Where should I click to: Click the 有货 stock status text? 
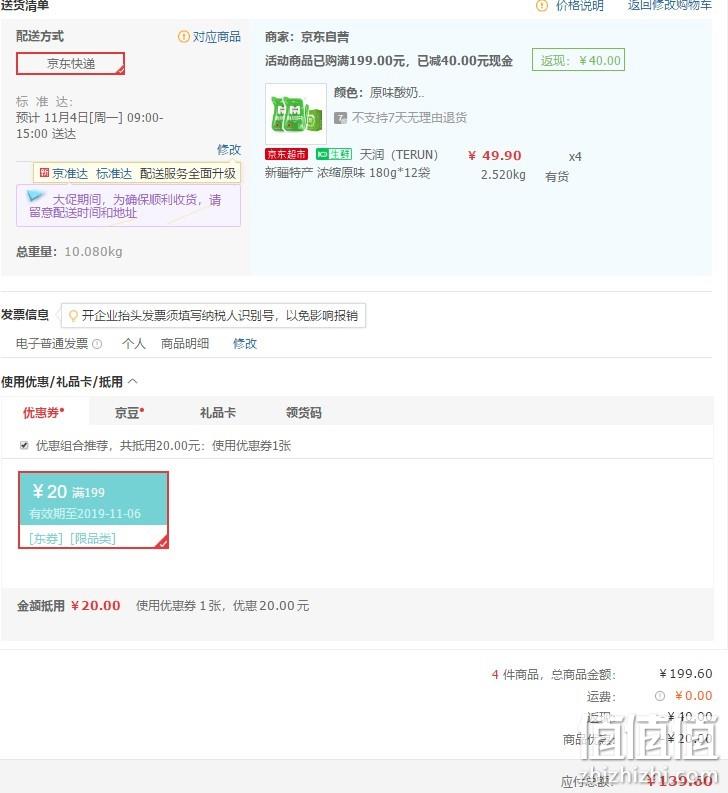click(556, 177)
